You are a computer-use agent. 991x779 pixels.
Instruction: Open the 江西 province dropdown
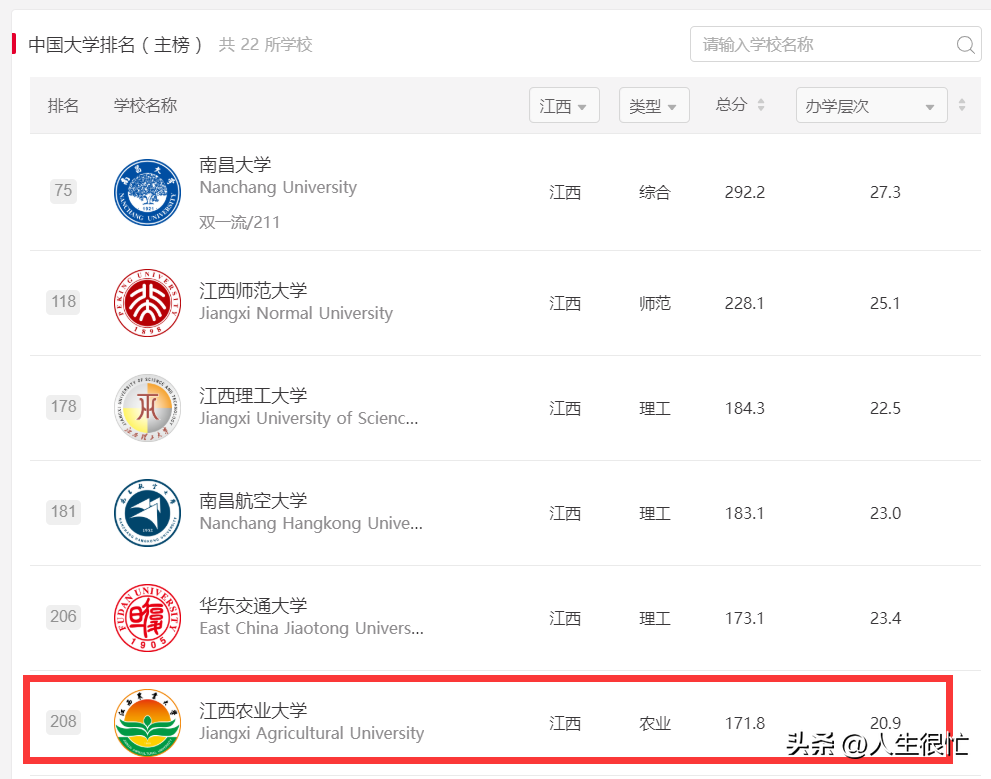564,106
